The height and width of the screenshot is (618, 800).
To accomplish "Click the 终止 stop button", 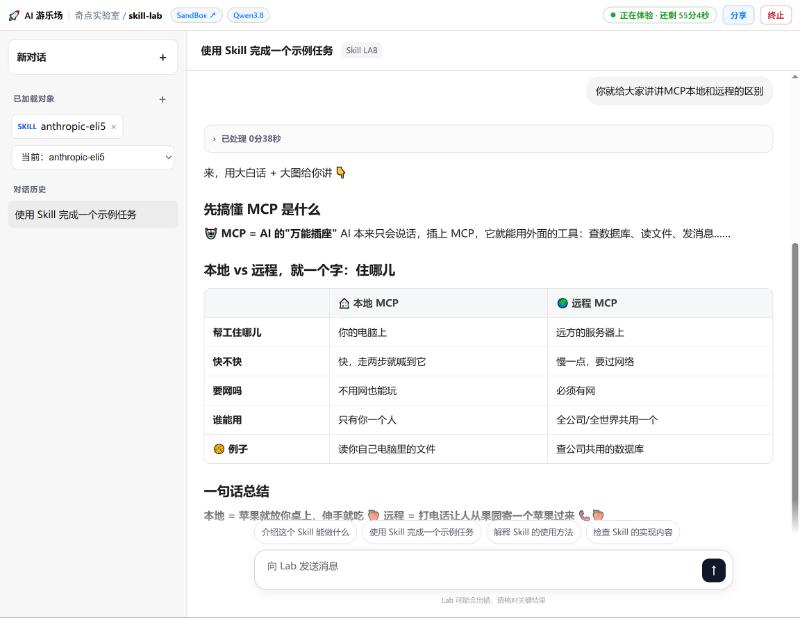I will click(776, 15).
